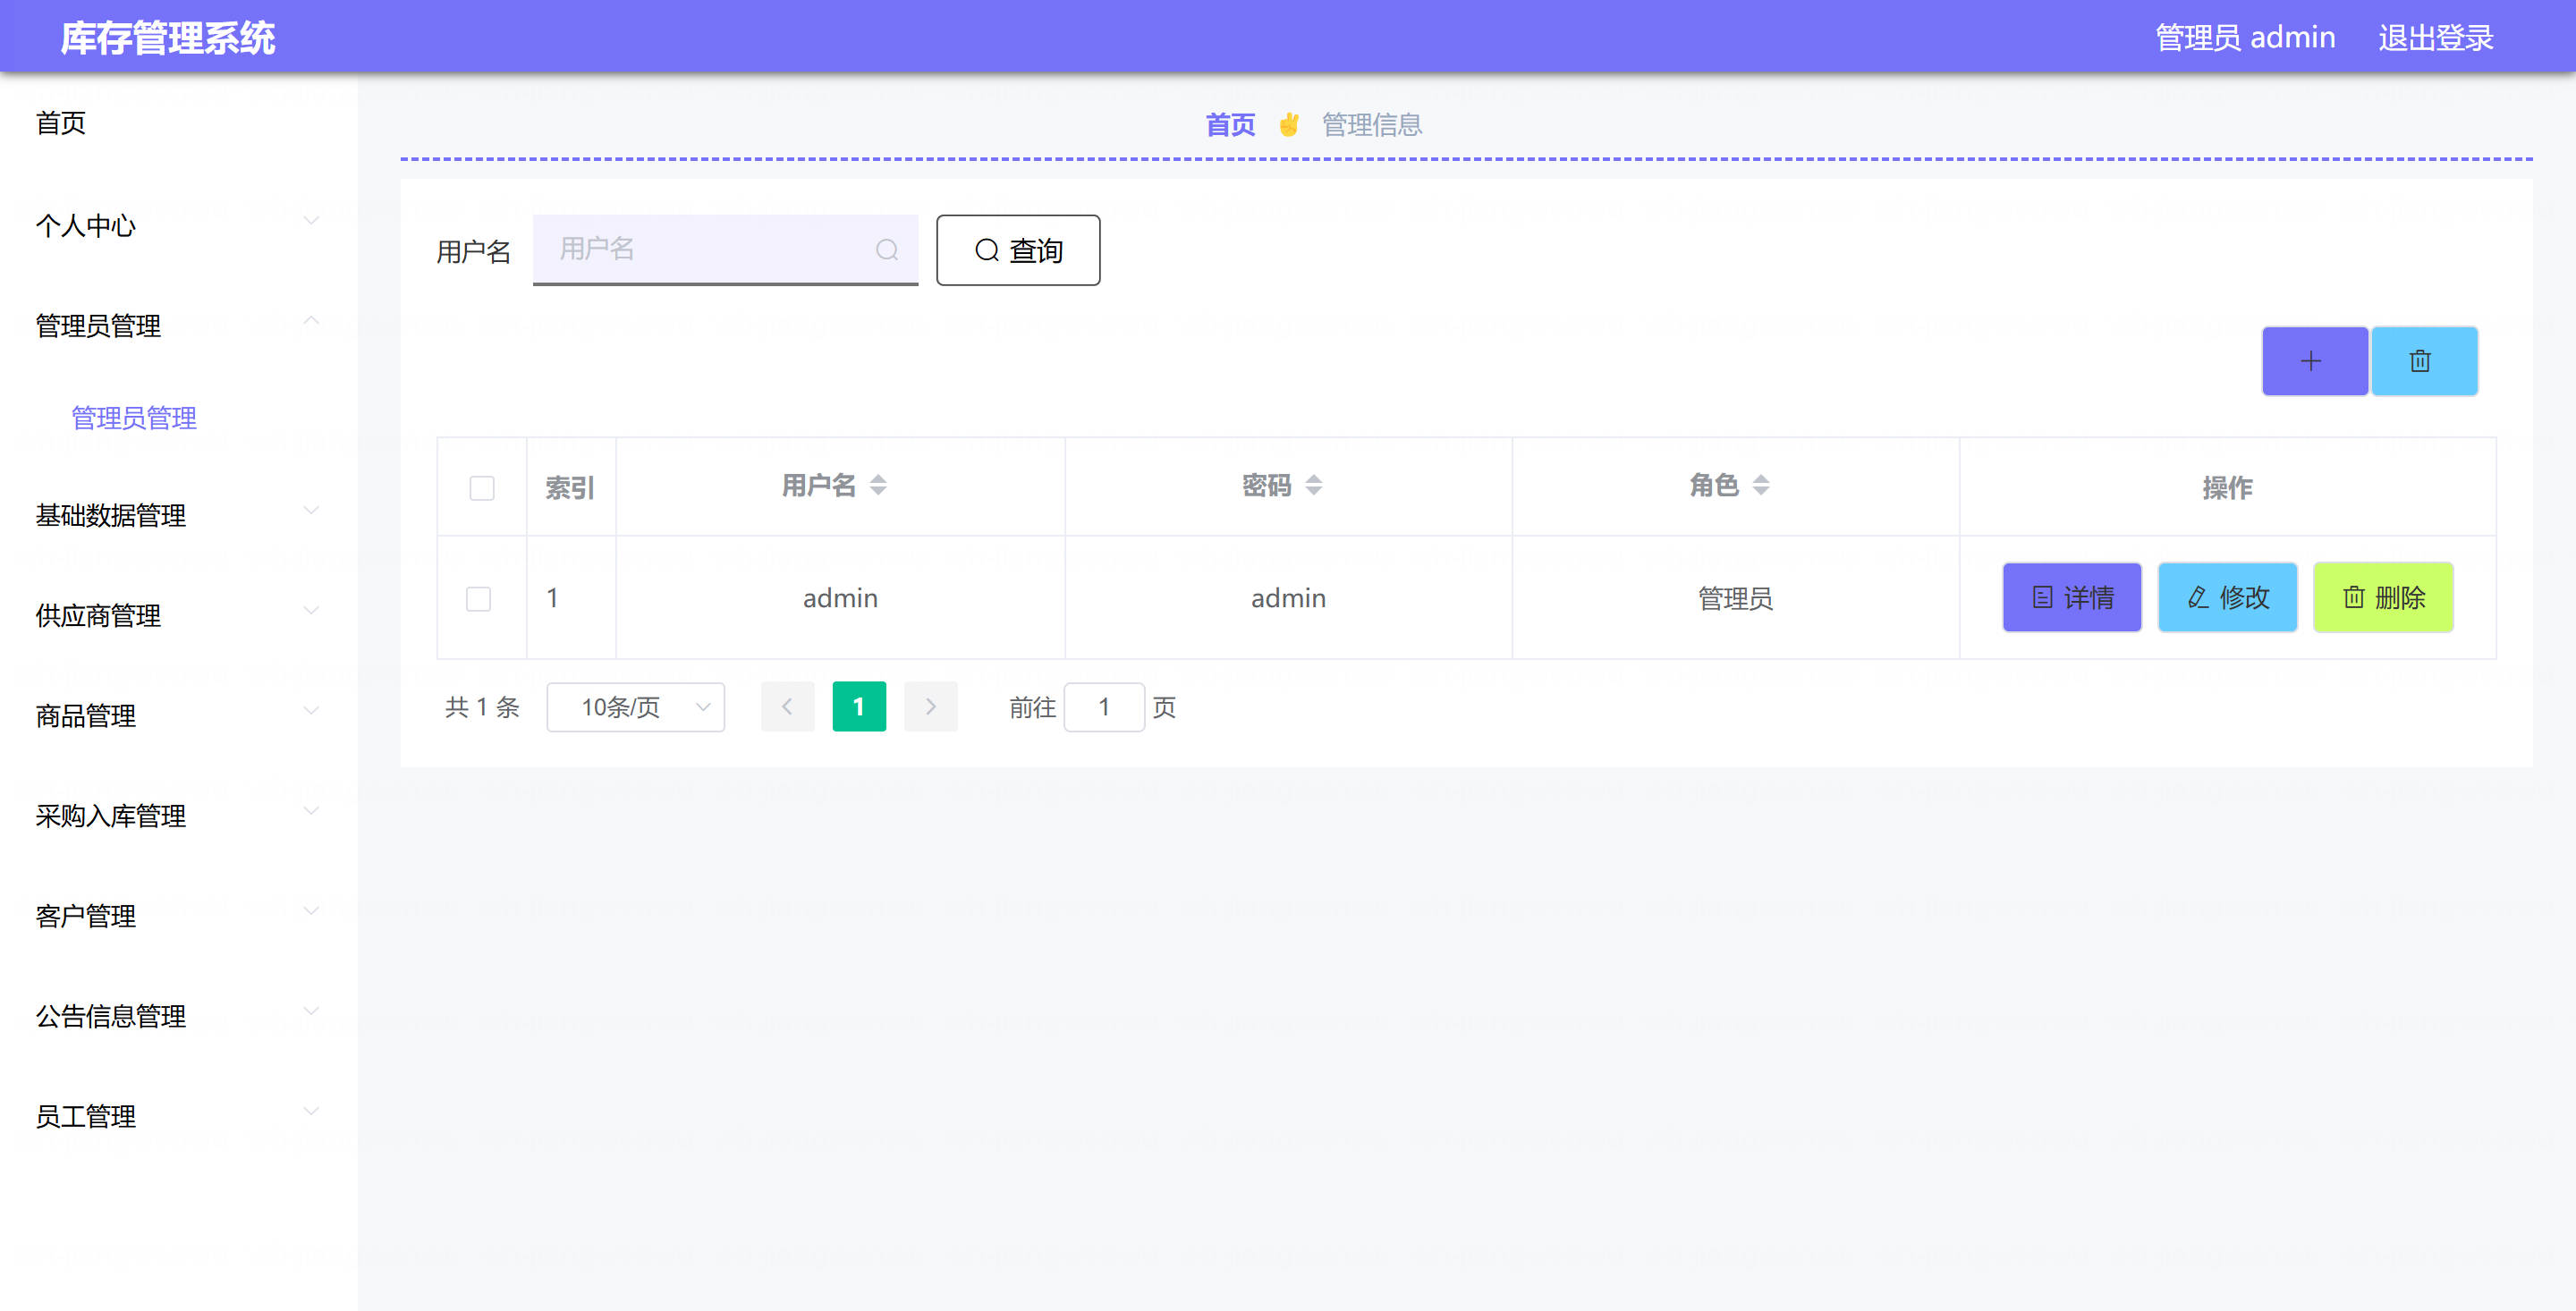Click 修改 button for admin row
Image resolution: width=2576 pixels, height=1311 pixels.
point(2227,597)
